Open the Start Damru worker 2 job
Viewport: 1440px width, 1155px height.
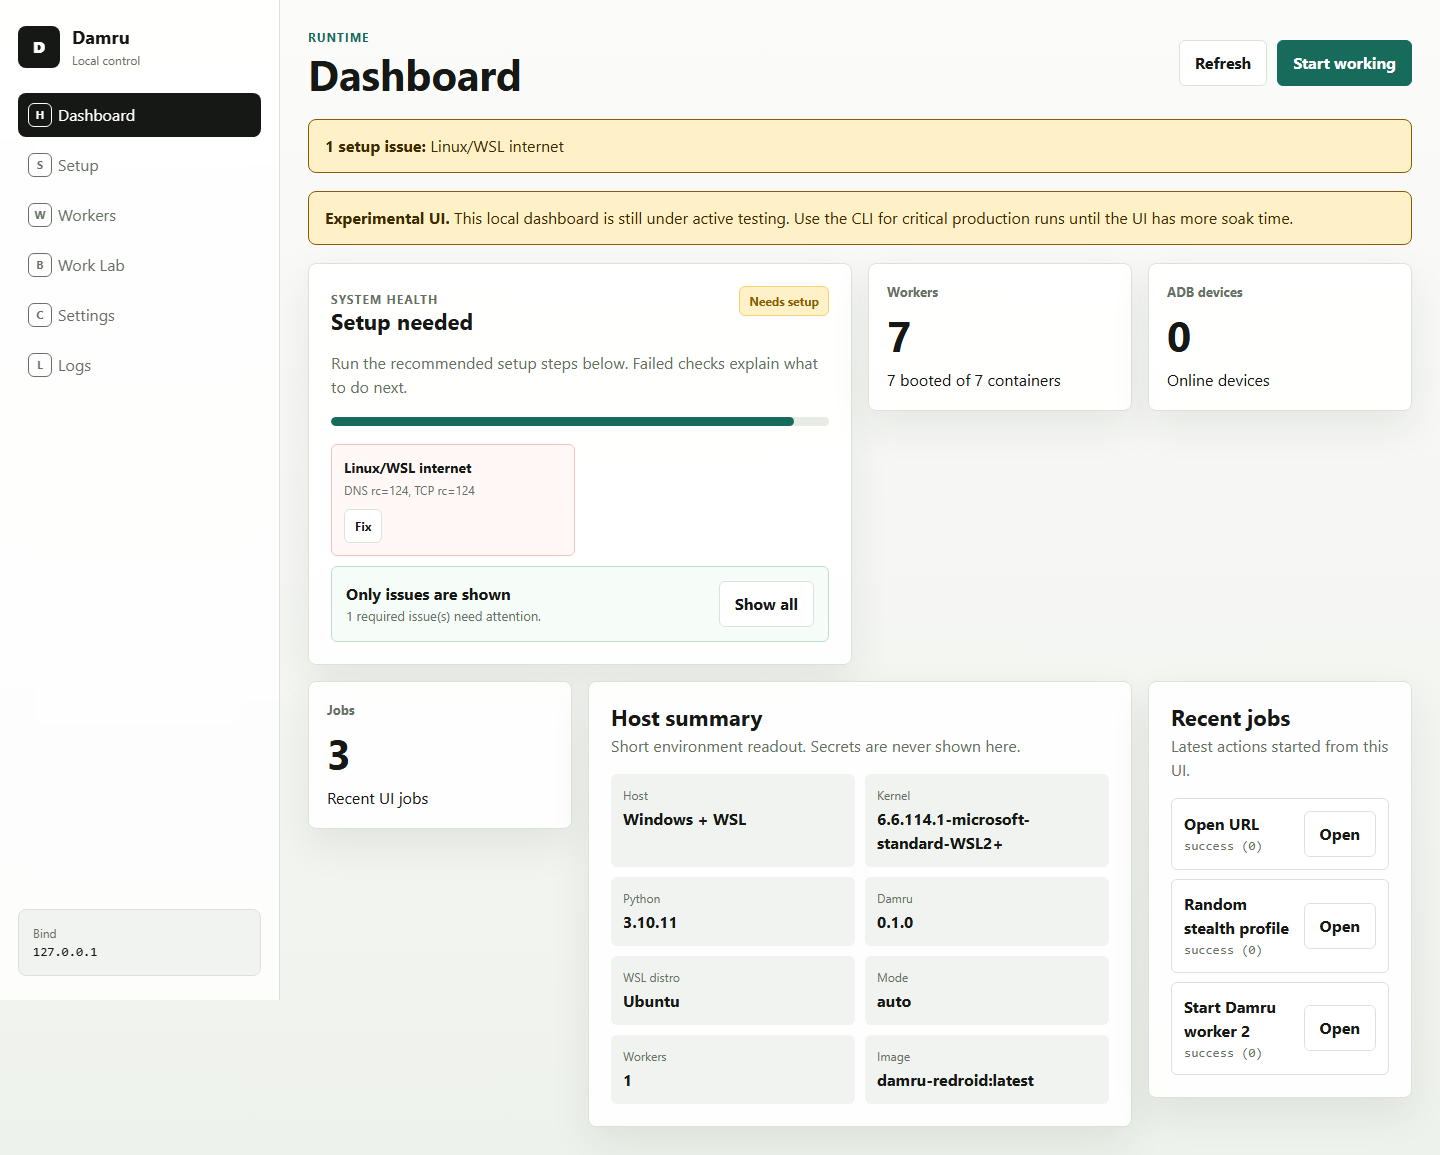[x=1339, y=1028]
